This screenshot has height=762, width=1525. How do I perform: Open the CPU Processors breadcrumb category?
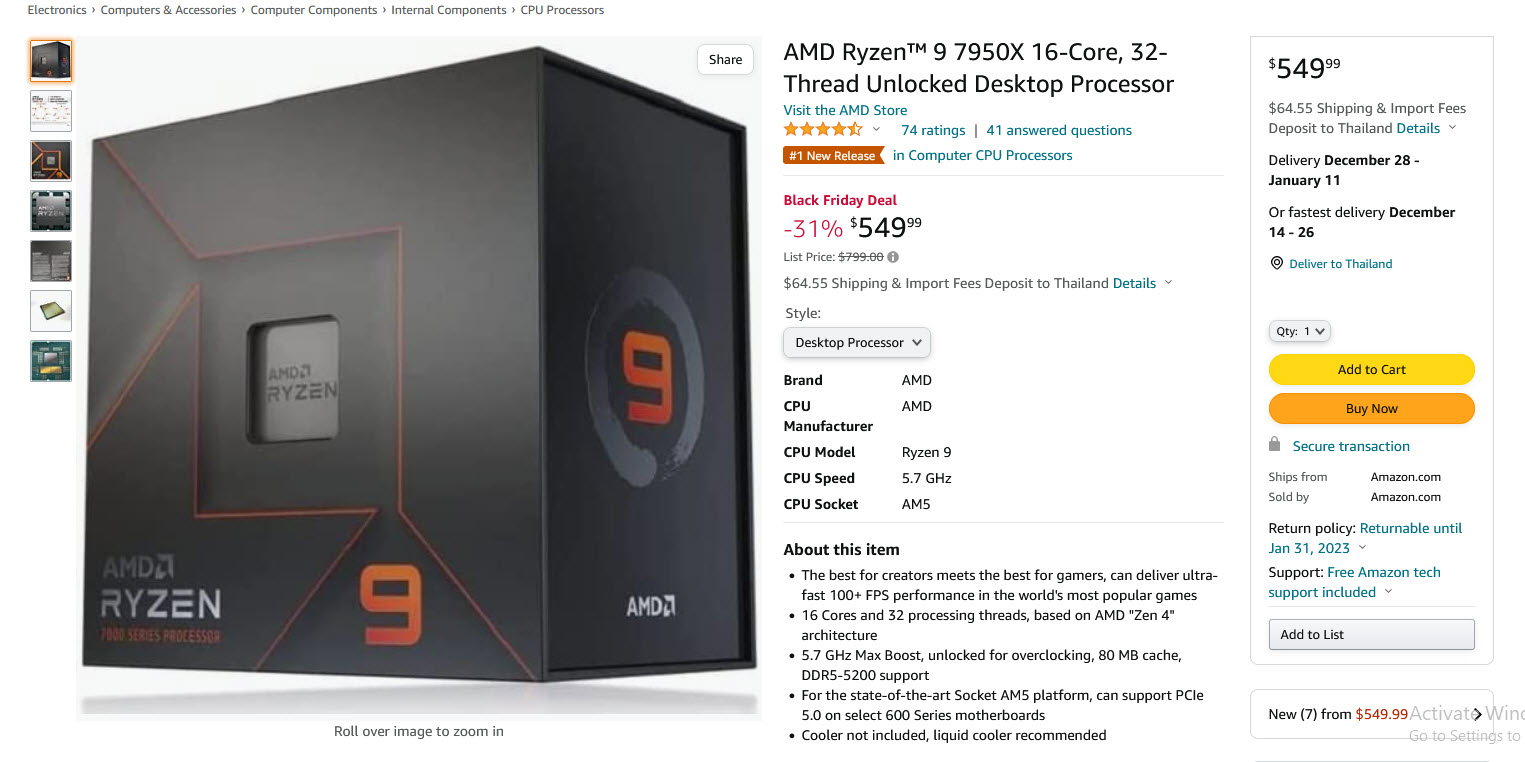pyautogui.click(x=560, y=10)
